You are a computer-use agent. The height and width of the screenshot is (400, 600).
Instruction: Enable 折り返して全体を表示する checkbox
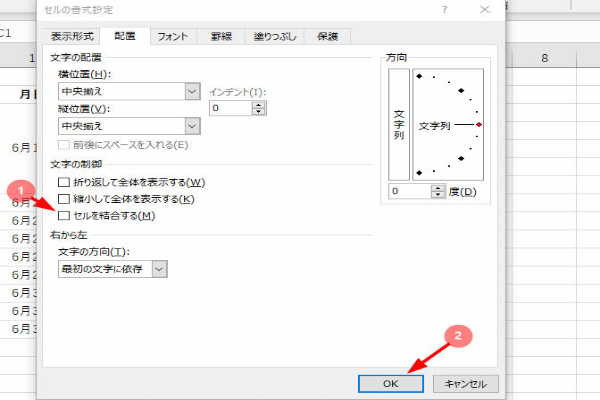pos(65,182)
